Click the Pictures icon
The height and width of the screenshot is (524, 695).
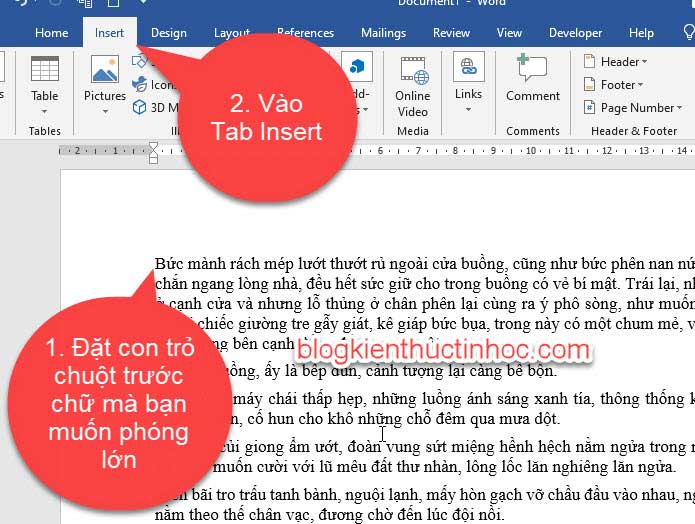coord(105,69)
